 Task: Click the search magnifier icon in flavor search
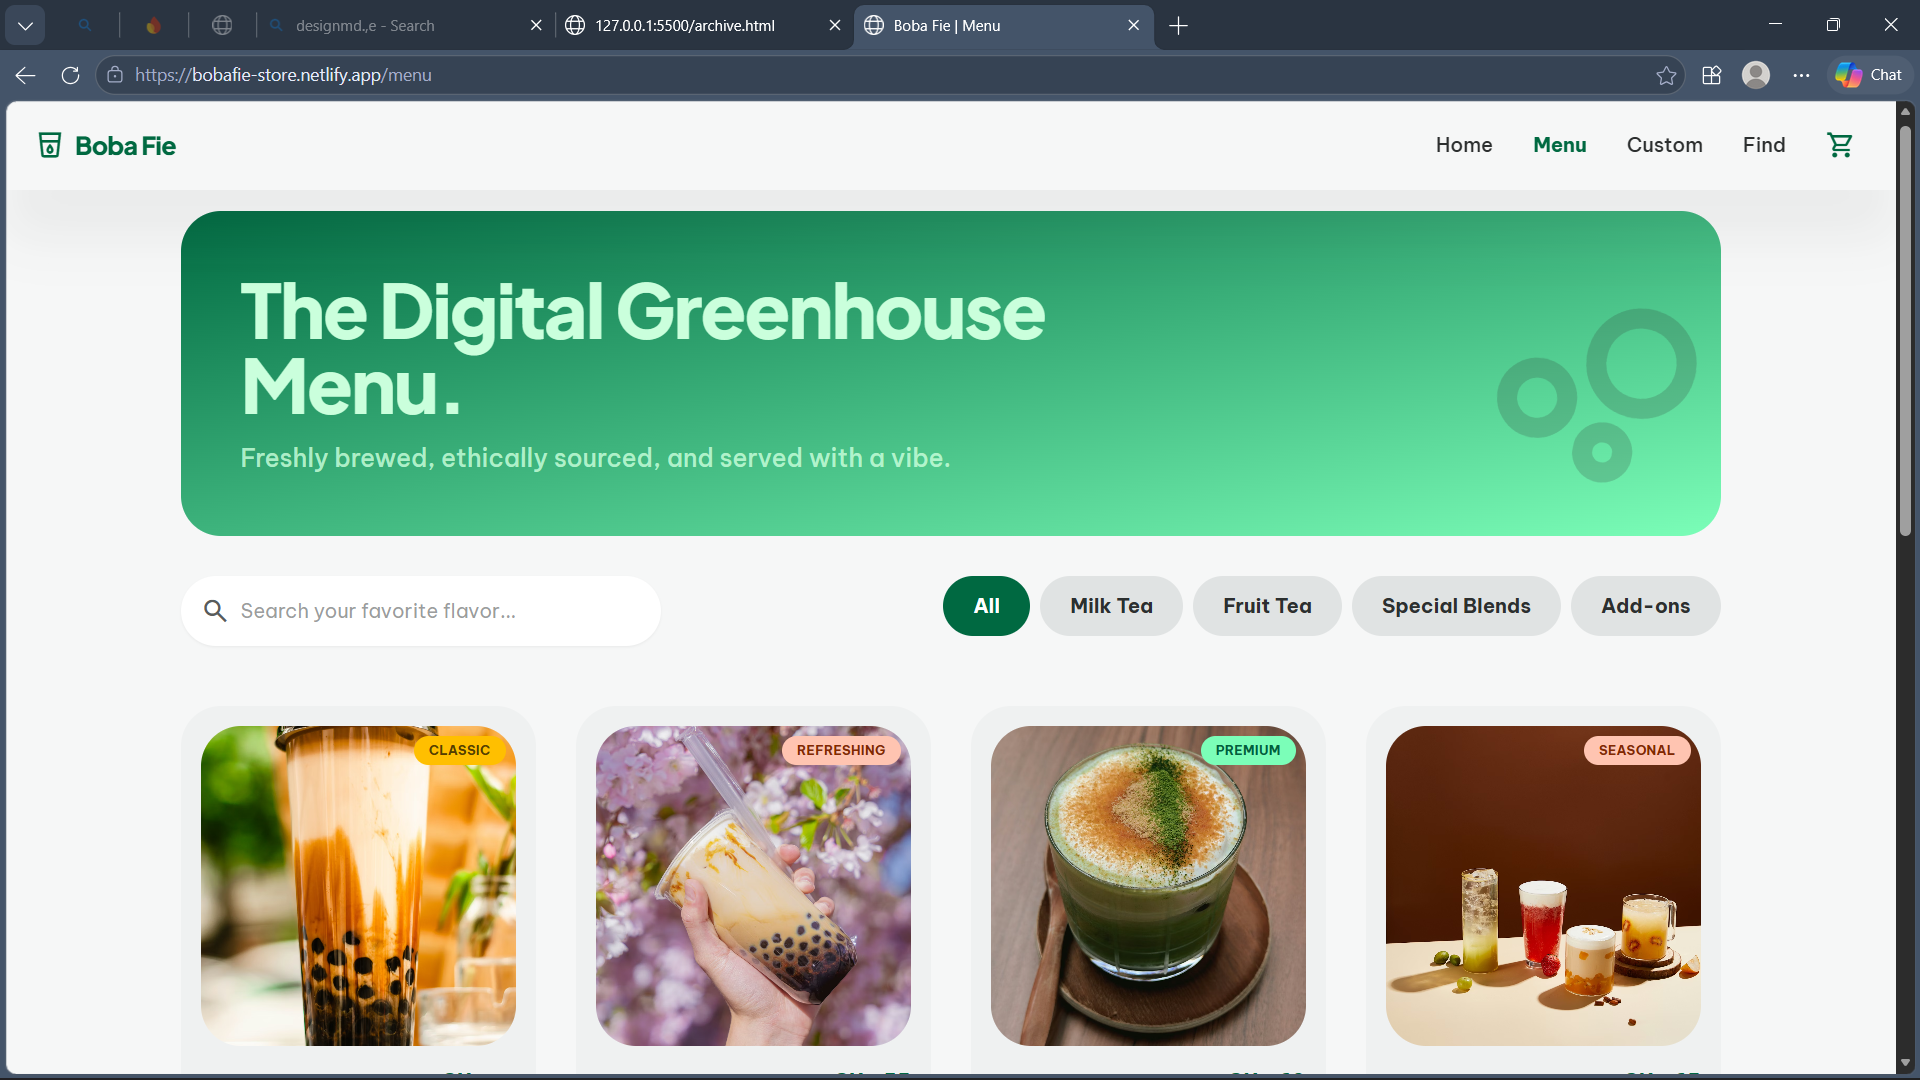pos(215,611)
